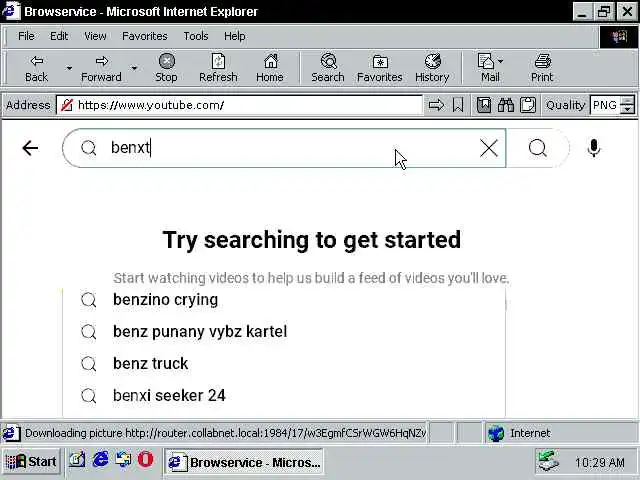
Task: Click the Internet zone status indicator
Action: (x=562, y=433)
